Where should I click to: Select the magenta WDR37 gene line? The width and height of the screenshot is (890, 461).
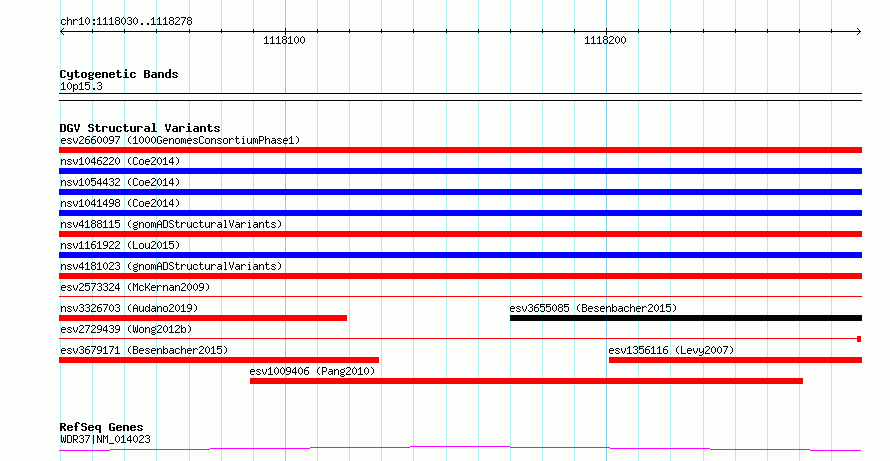(x=460, y=449)
